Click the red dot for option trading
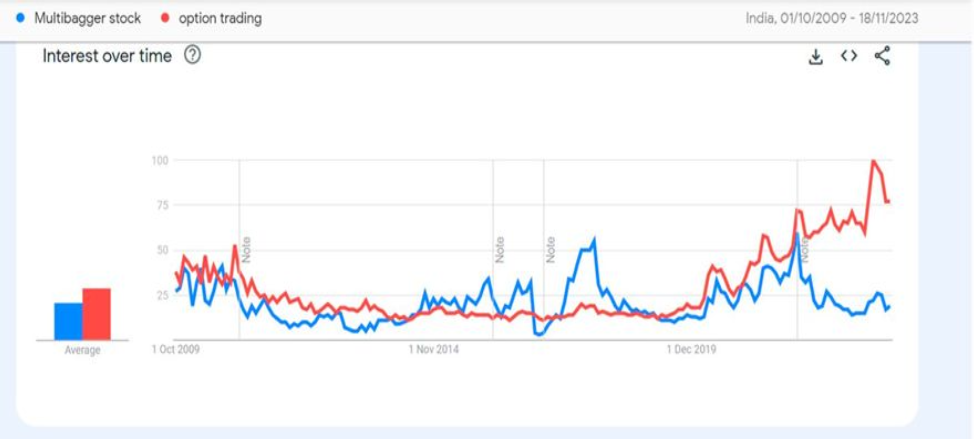The height and width of the screenshot is (439, 974). pyautogui.click(x=165, y=19)
